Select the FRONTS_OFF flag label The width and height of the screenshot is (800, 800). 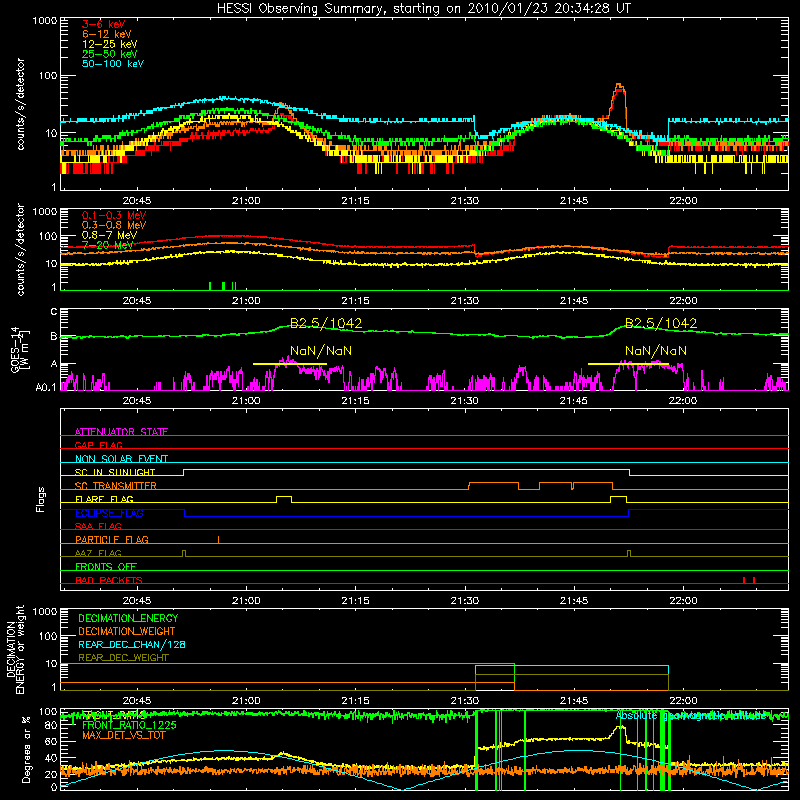tap(106, 566)
